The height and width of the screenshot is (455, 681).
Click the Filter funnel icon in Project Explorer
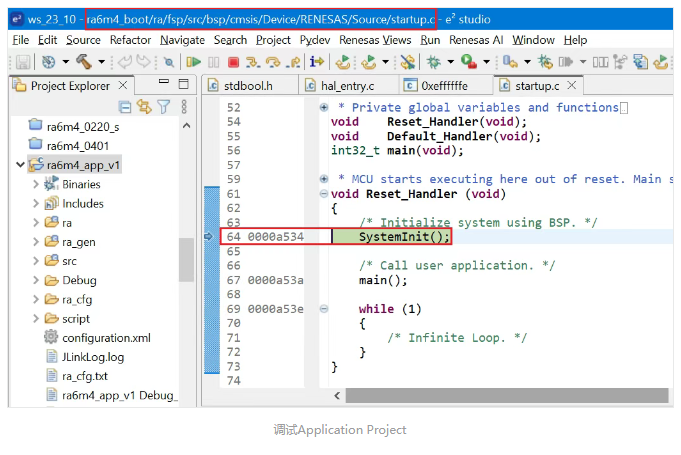pos(164,107)
